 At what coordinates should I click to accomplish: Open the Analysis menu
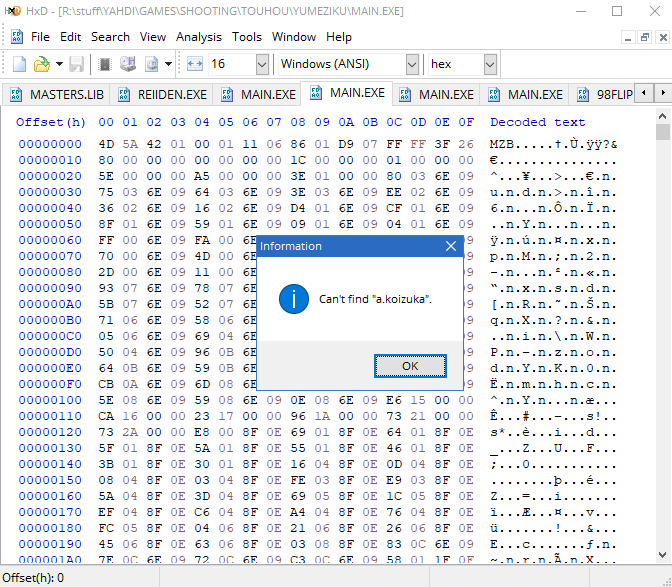pos(199,37)
